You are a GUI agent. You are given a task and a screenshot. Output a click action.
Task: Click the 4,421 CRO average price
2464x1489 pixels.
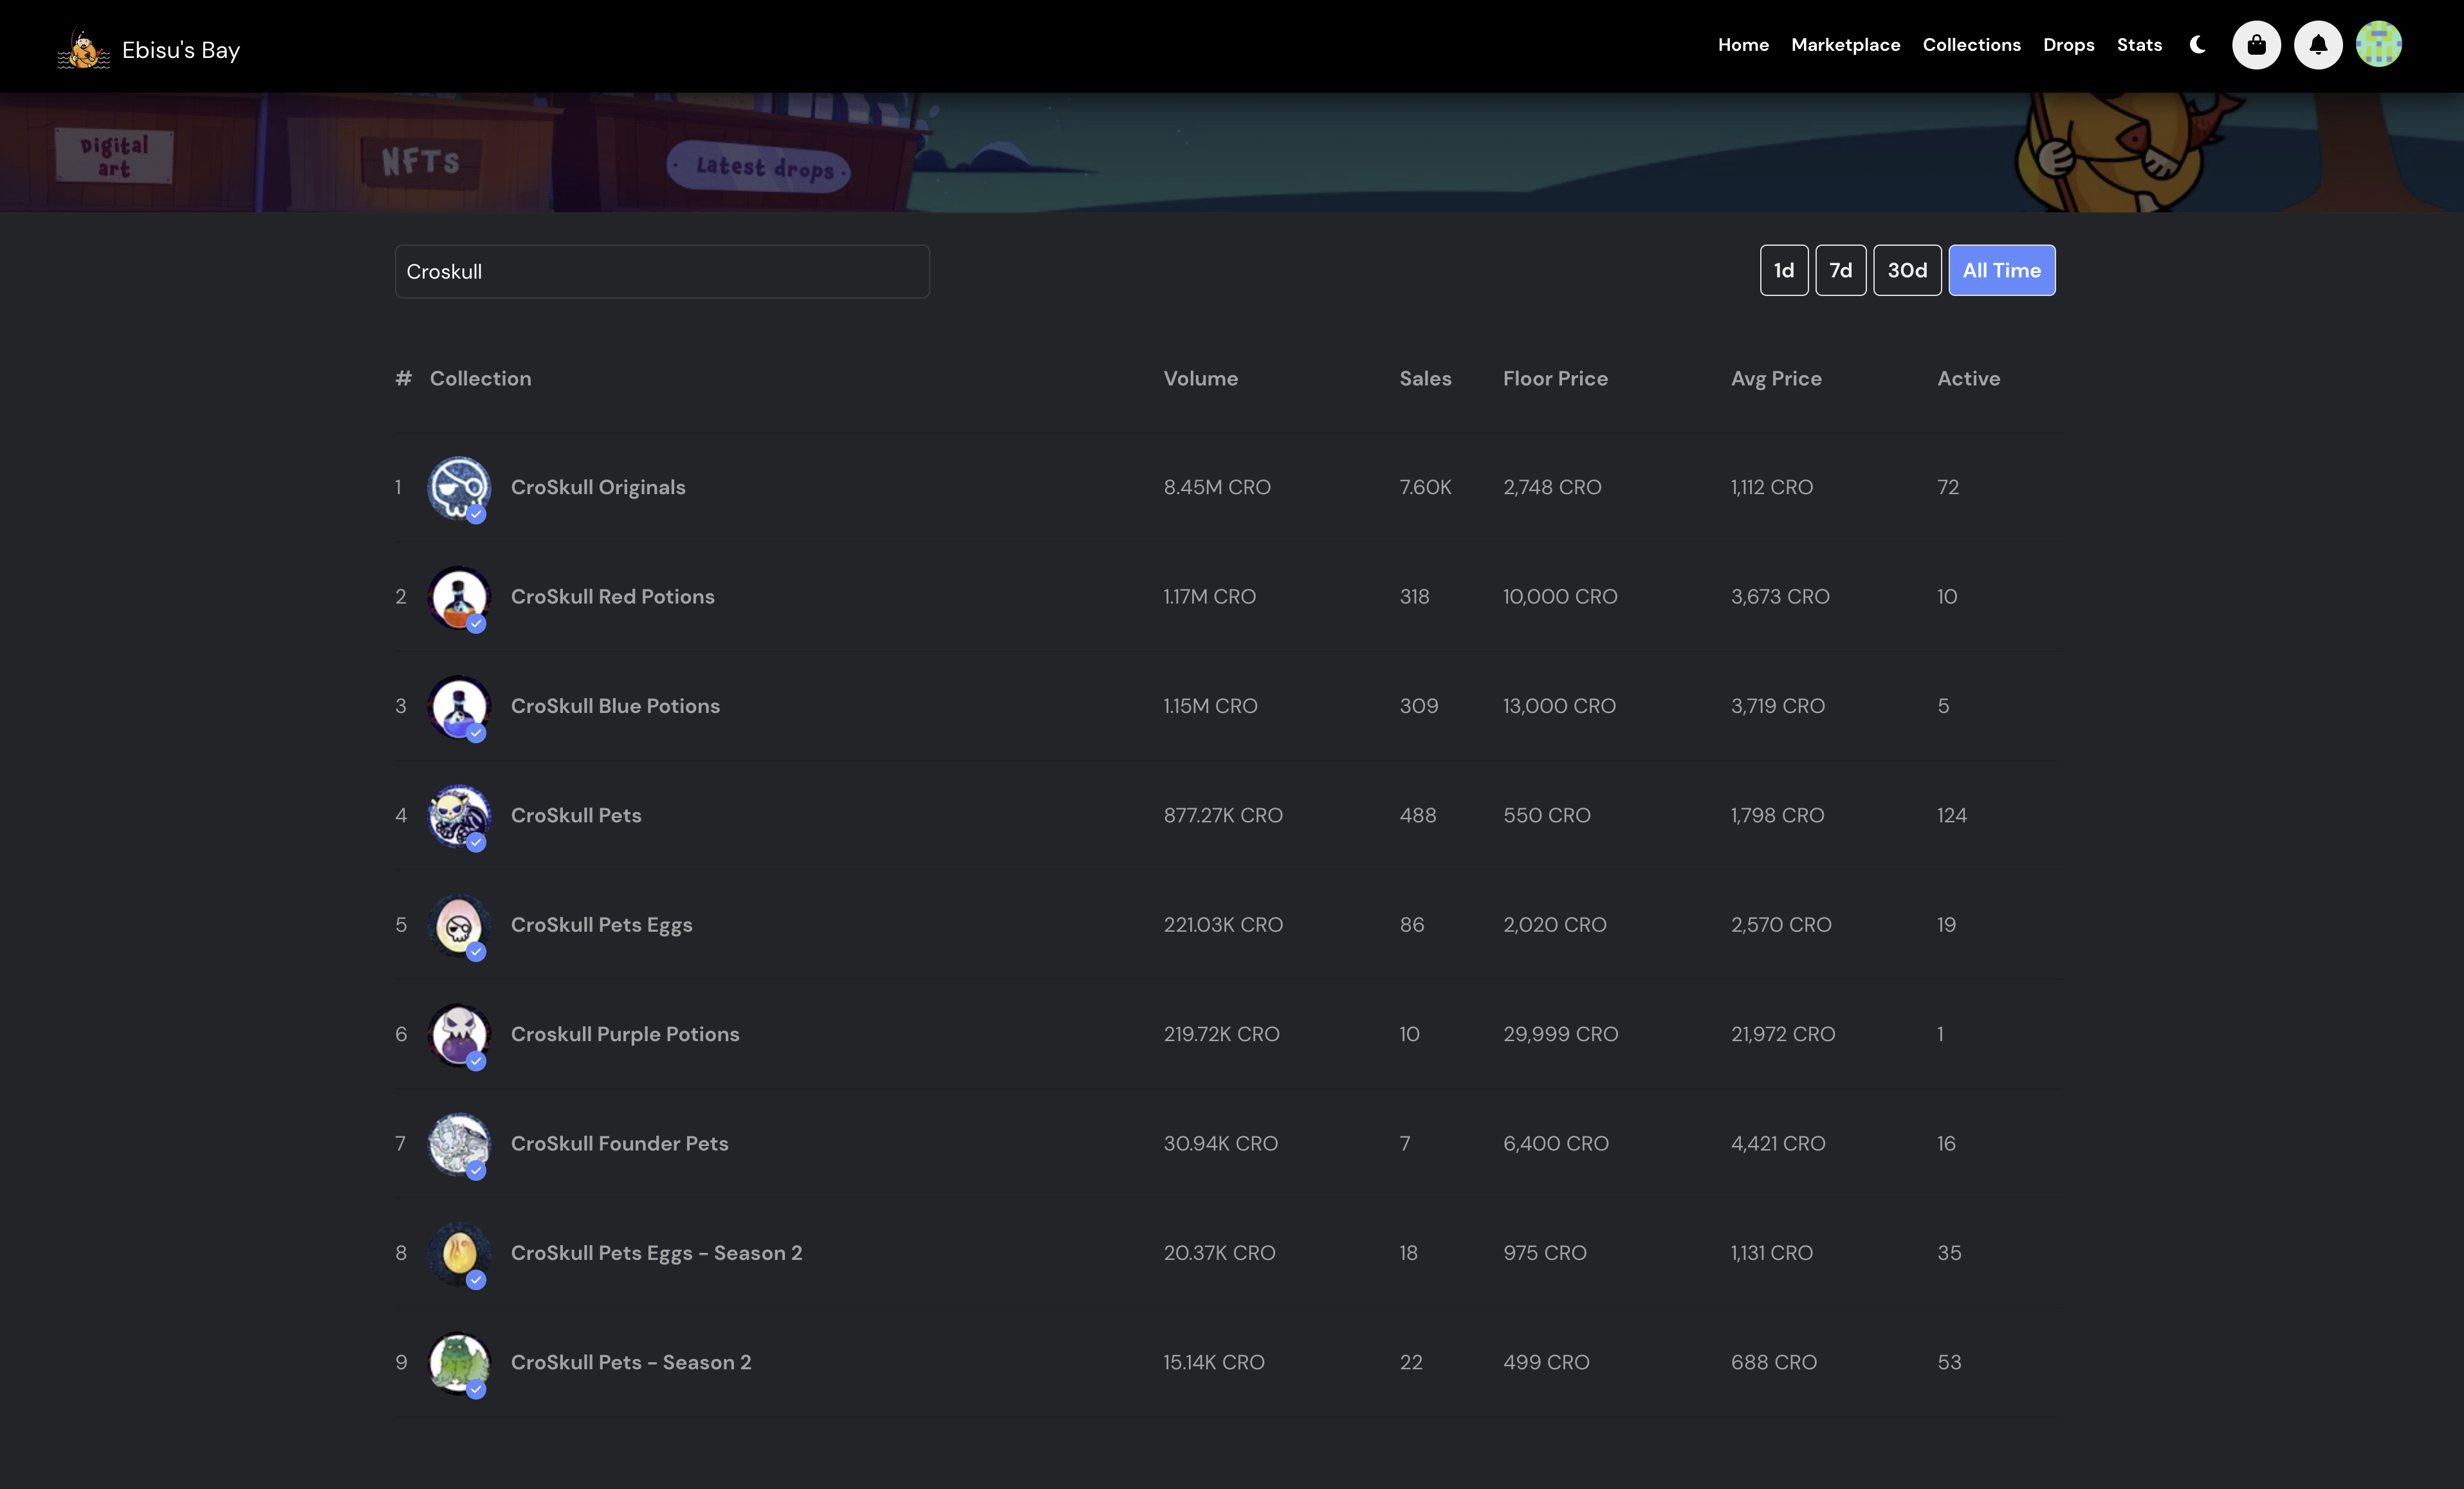(x=1778, y=1144)
